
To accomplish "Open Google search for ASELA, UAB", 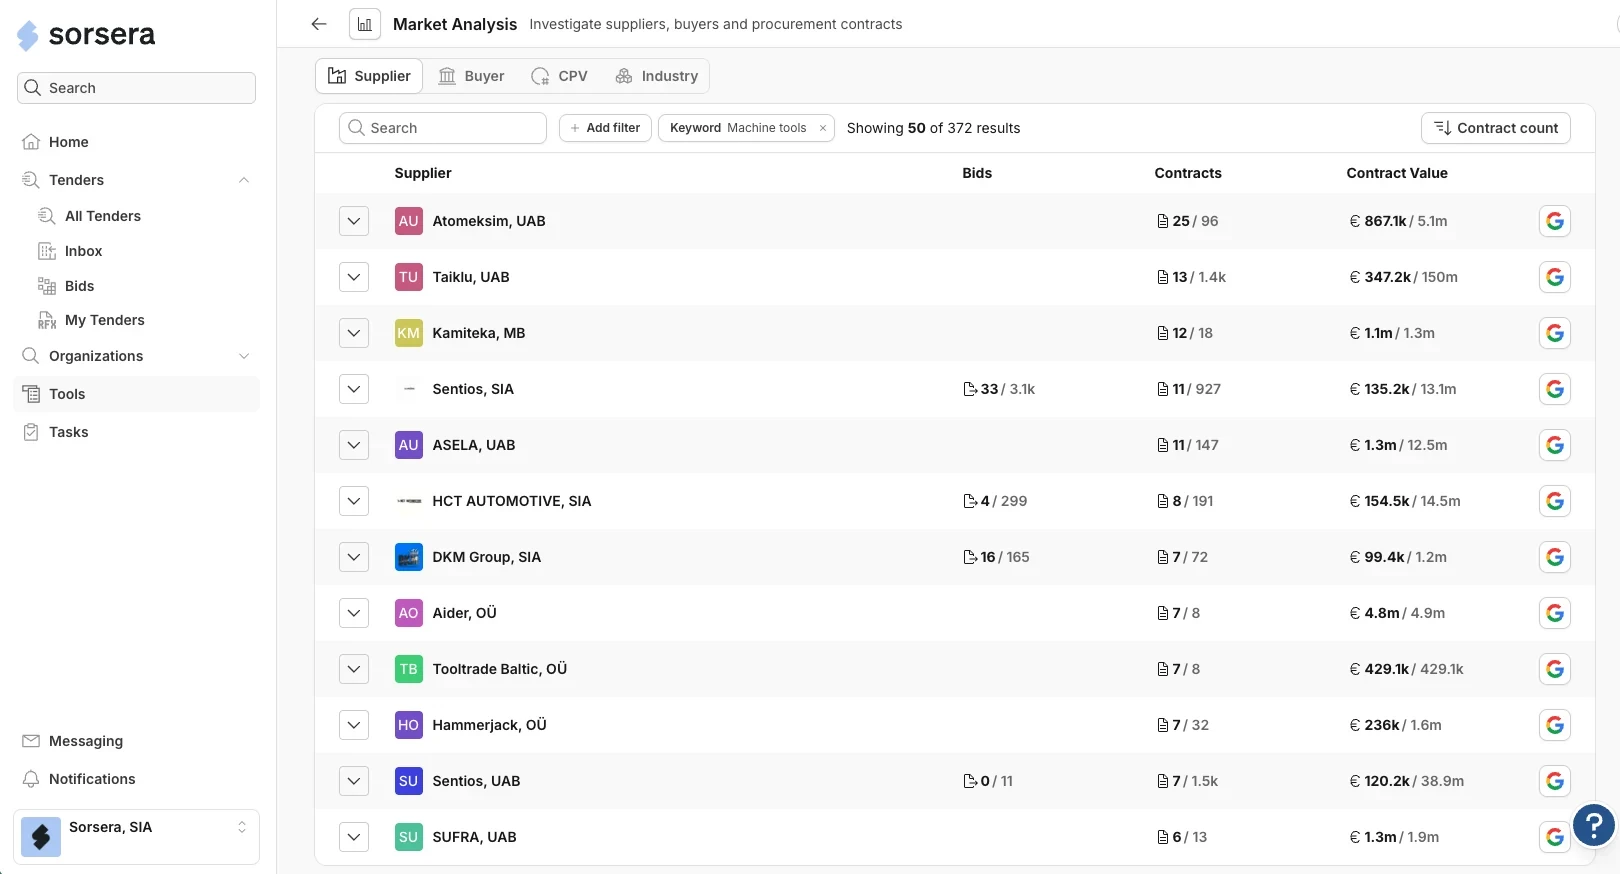I will 1554,445.
